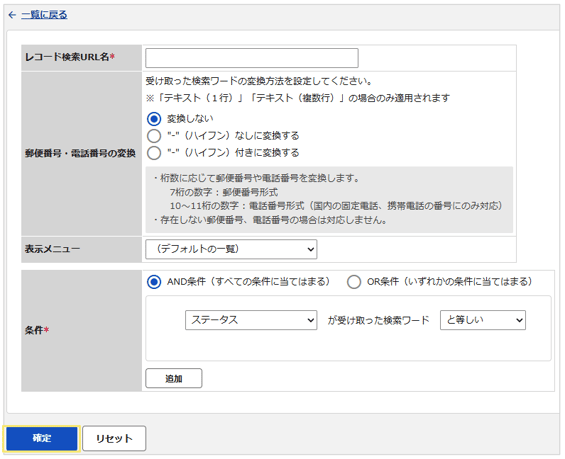Click the 受け取った検索ワードの変換方法 instruction text
The width and height of the screenshot is (565, 459).
click(x=259, y=81)
